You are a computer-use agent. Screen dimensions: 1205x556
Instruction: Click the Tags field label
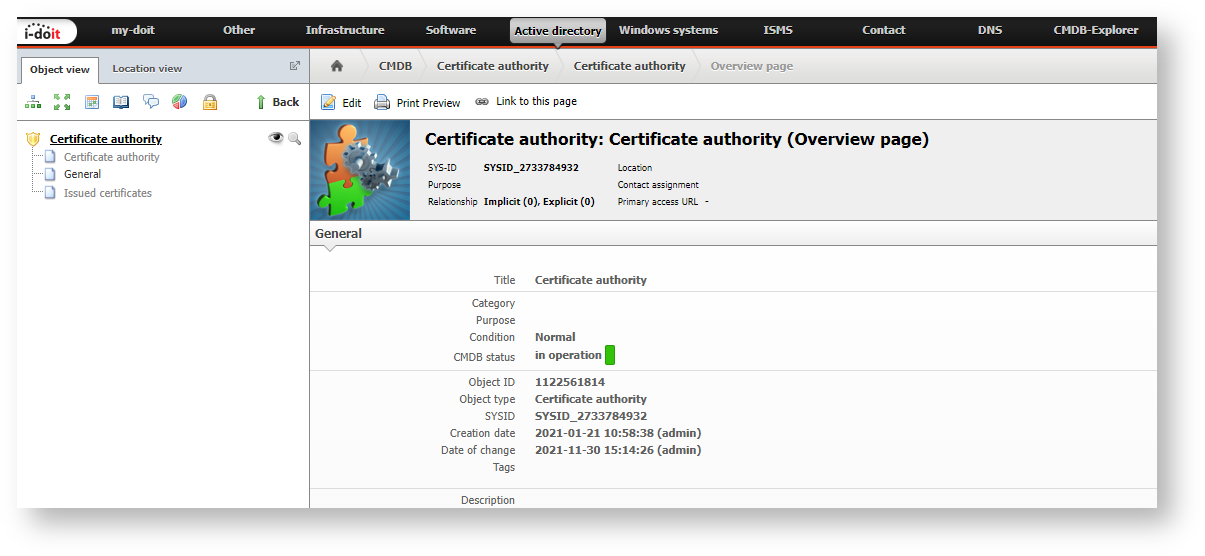coord(504,467)
